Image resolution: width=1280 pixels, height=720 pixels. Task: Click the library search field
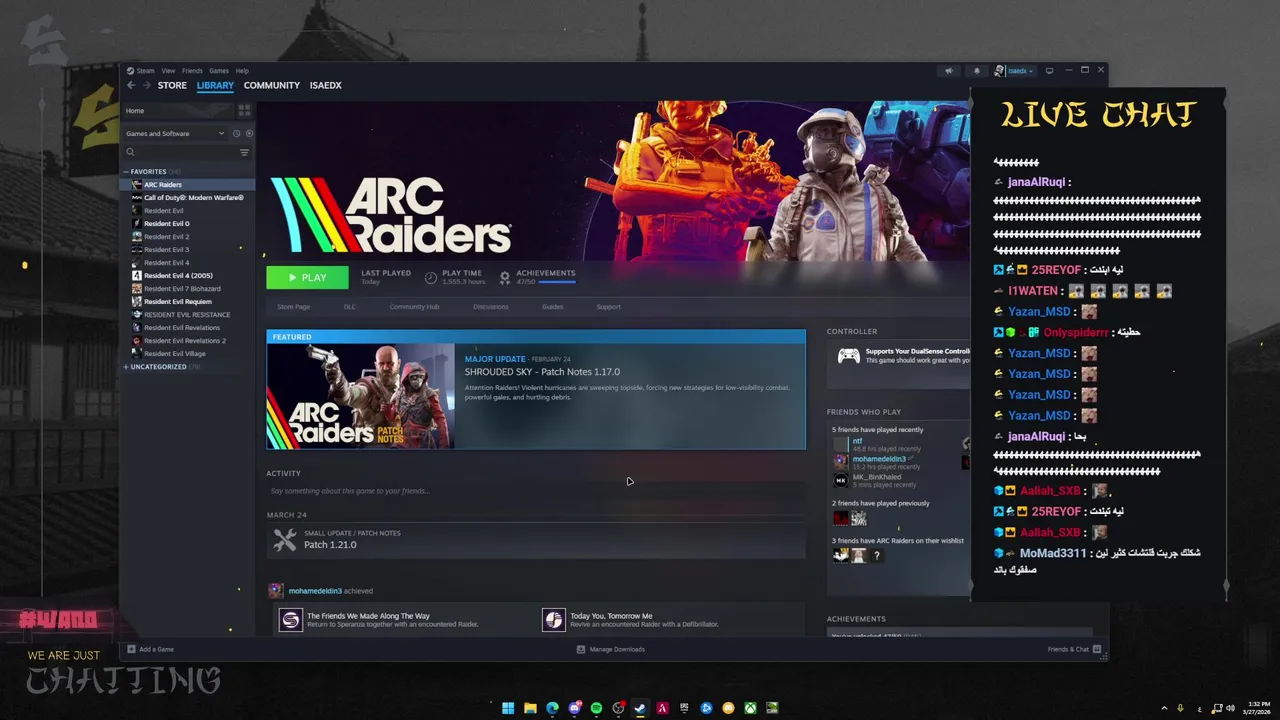[x=186, y=152]
